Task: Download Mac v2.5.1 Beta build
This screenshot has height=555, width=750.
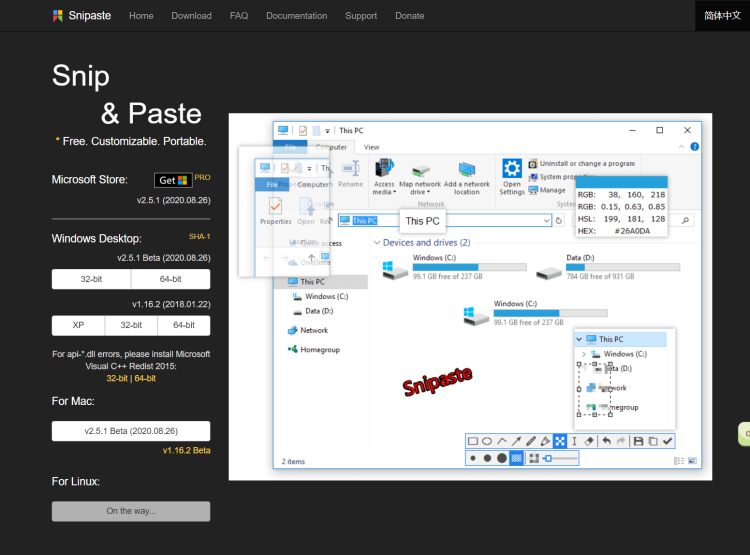Action: [131, 431]
